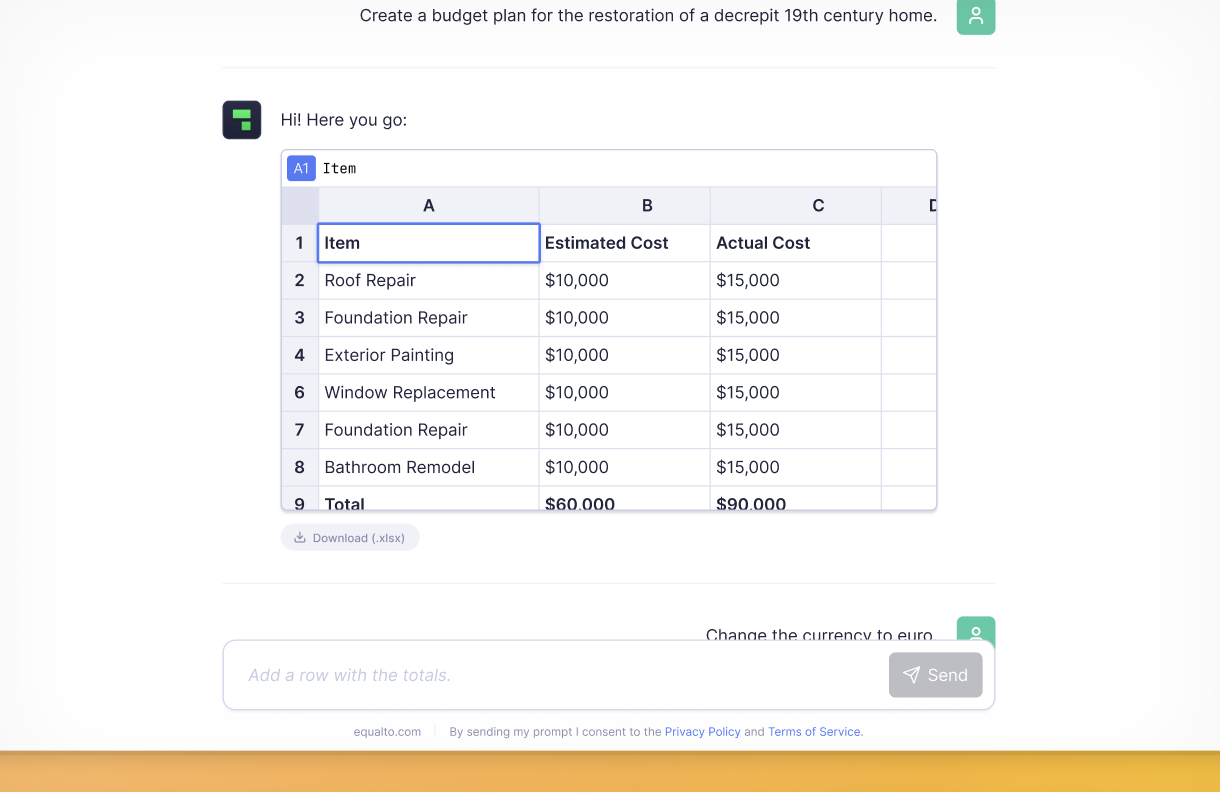The image size is (1220, 792).
Task: Select Roof Repair's $10,000 estimated cost
Action: pos(625,281)
